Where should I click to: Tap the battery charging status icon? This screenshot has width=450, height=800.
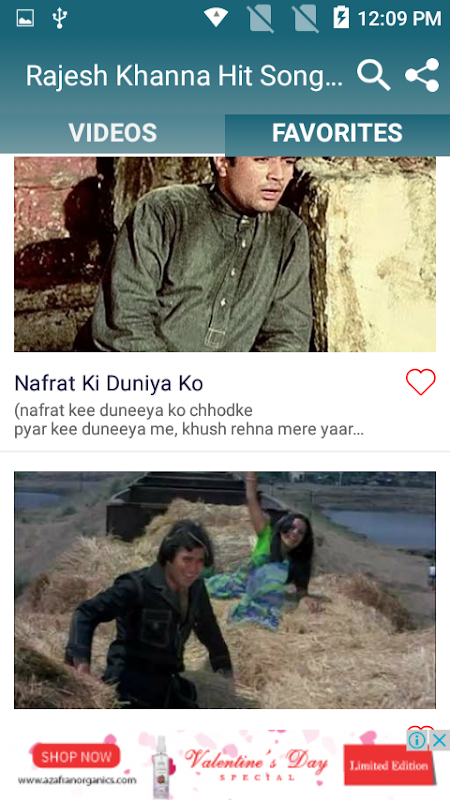[341, 18]
